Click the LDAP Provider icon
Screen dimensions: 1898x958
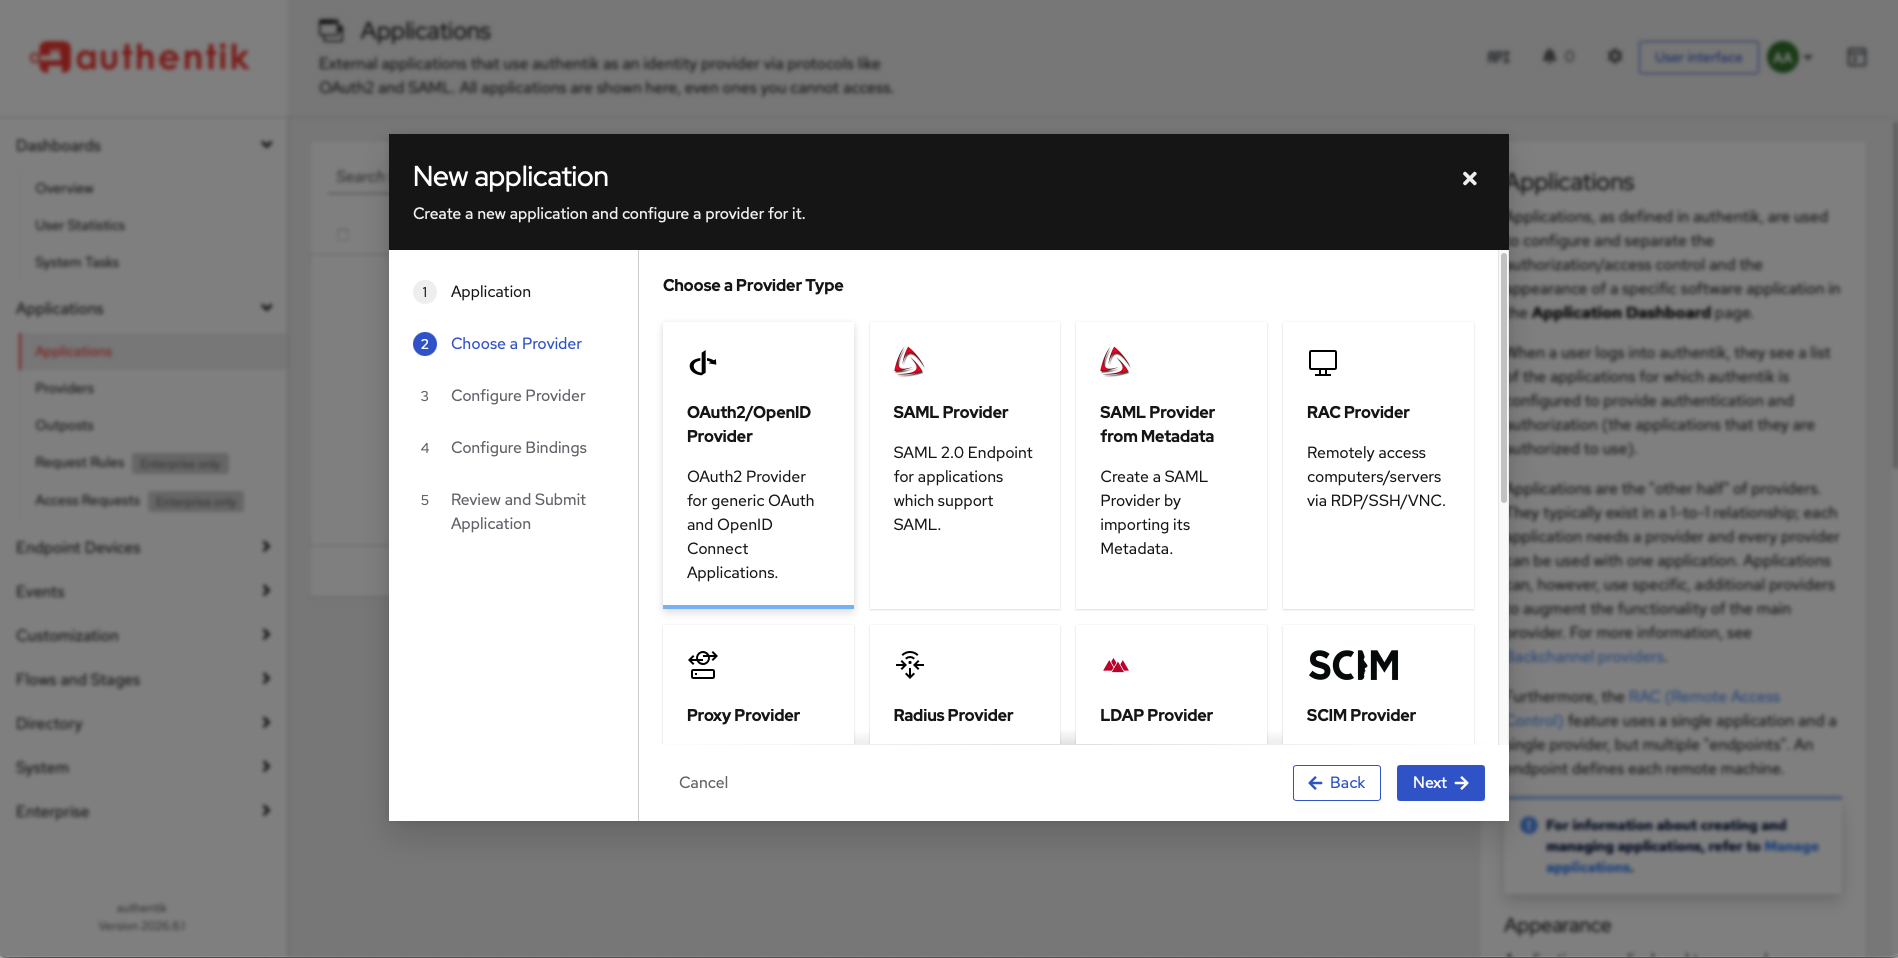pyautogui.click(x=1115, y=665)
